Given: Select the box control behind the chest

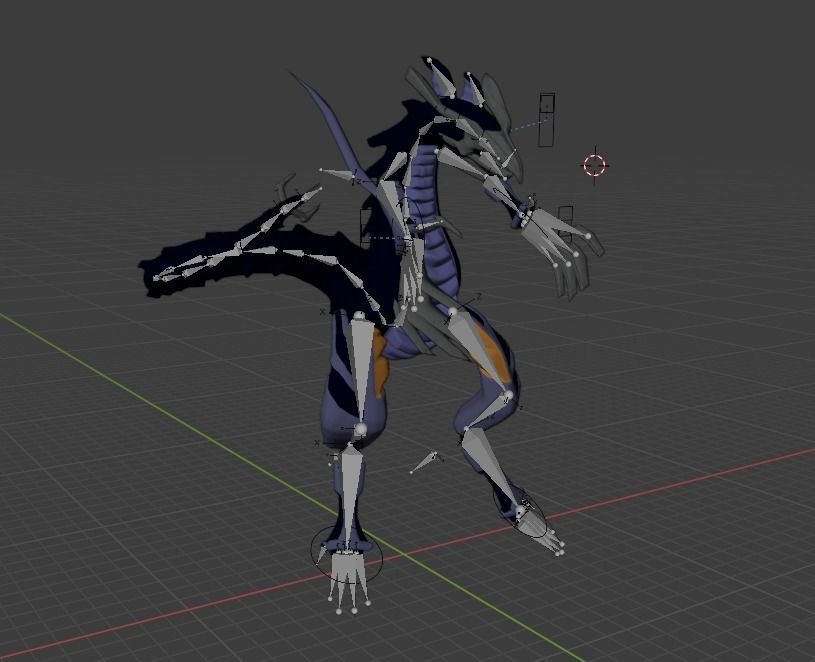Looking at the screenshot, I should tap(366, 228).
